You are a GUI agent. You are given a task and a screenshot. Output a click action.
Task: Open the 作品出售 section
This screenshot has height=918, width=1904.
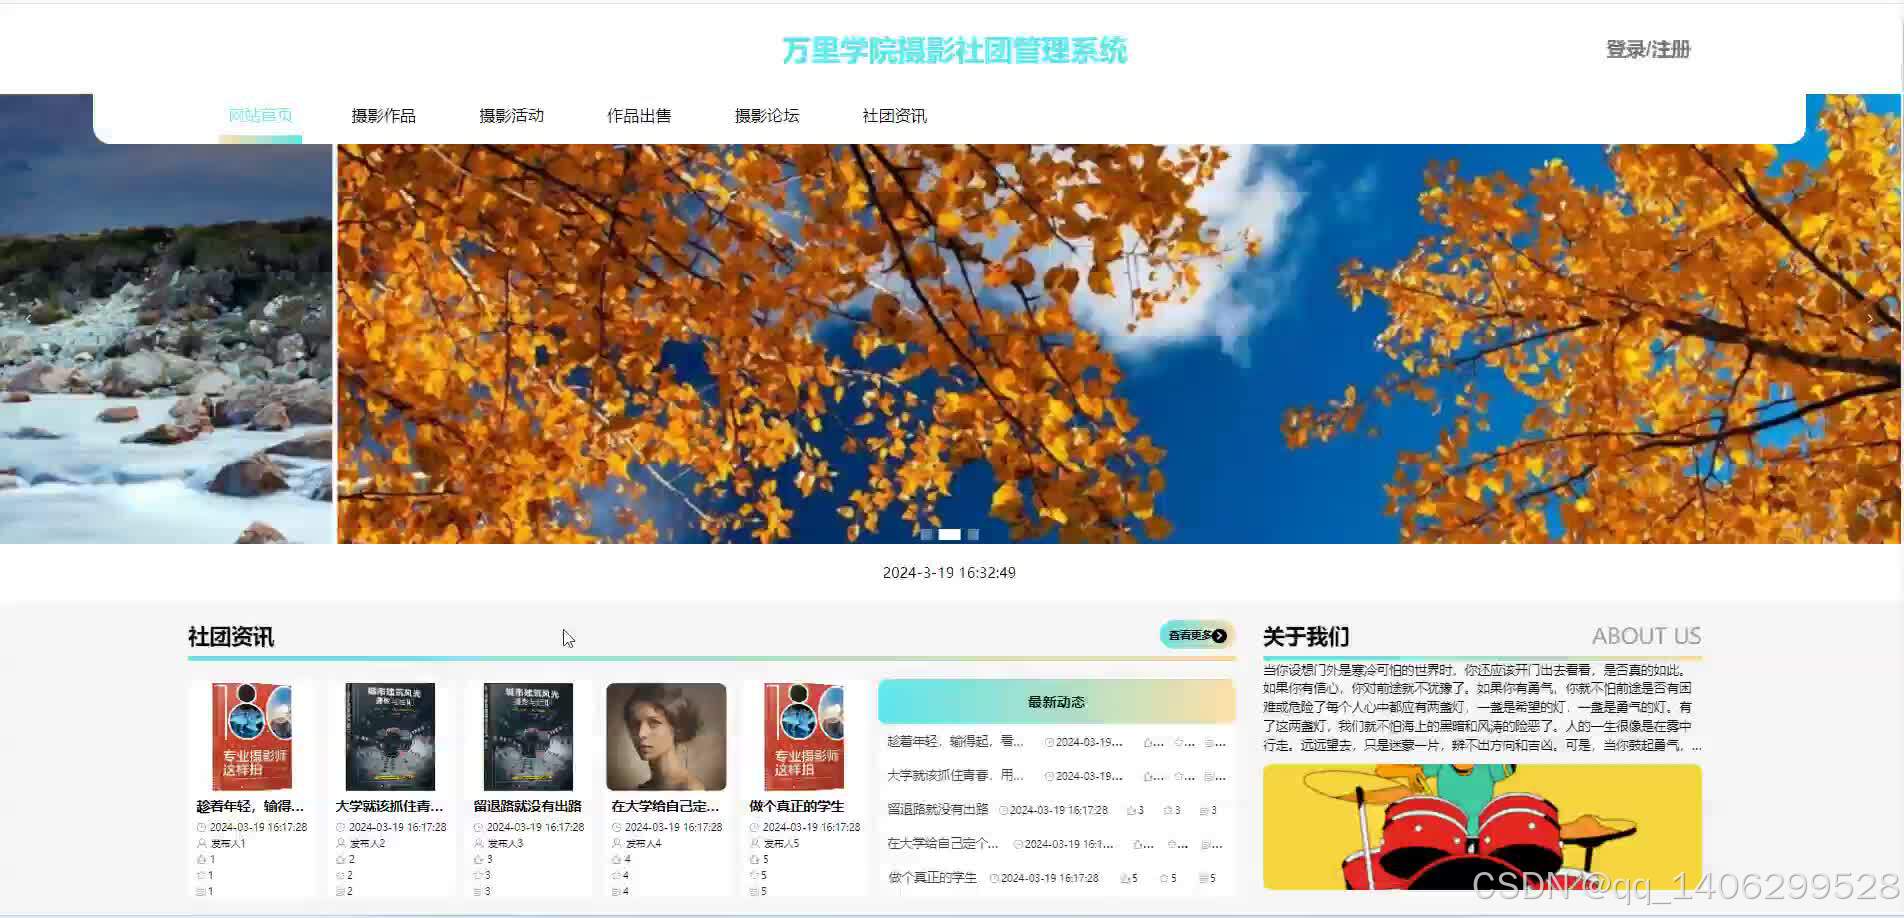(640, 115)
